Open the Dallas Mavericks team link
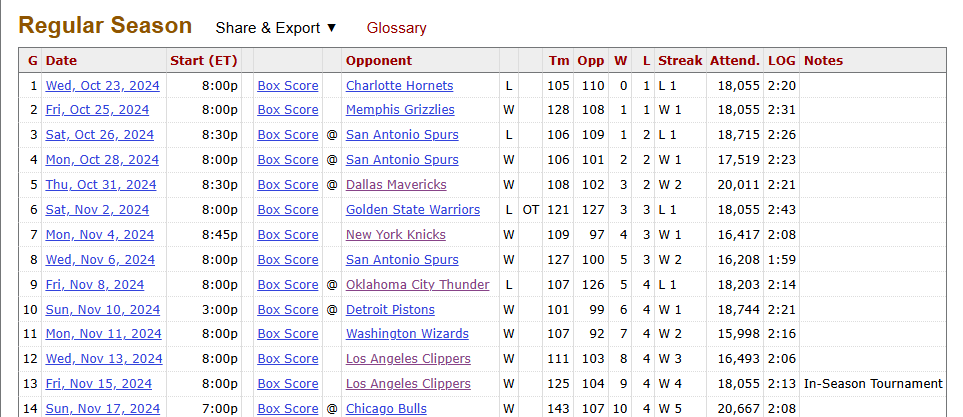This screenshot has height=417, width=963. click(x=396, y=185)
